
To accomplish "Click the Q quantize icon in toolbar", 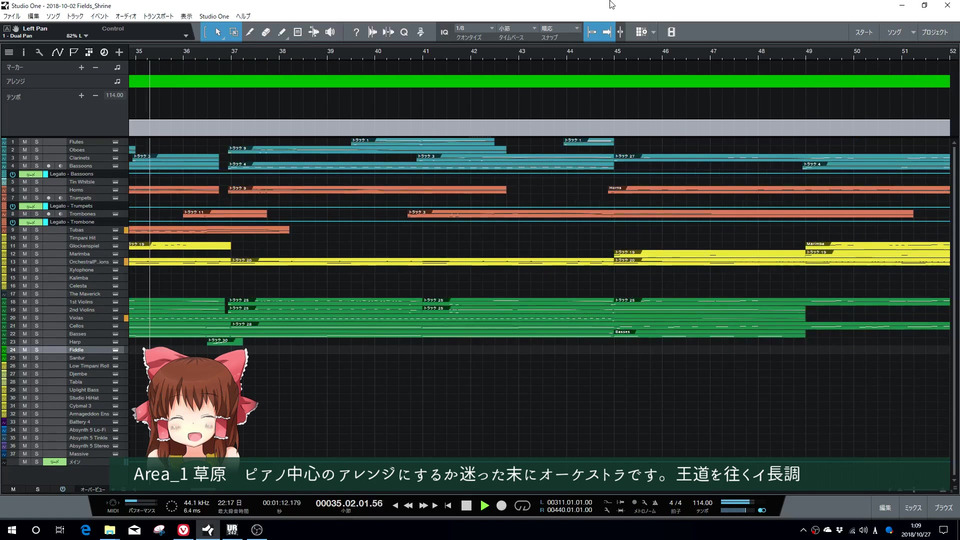I will coord(404,32).
